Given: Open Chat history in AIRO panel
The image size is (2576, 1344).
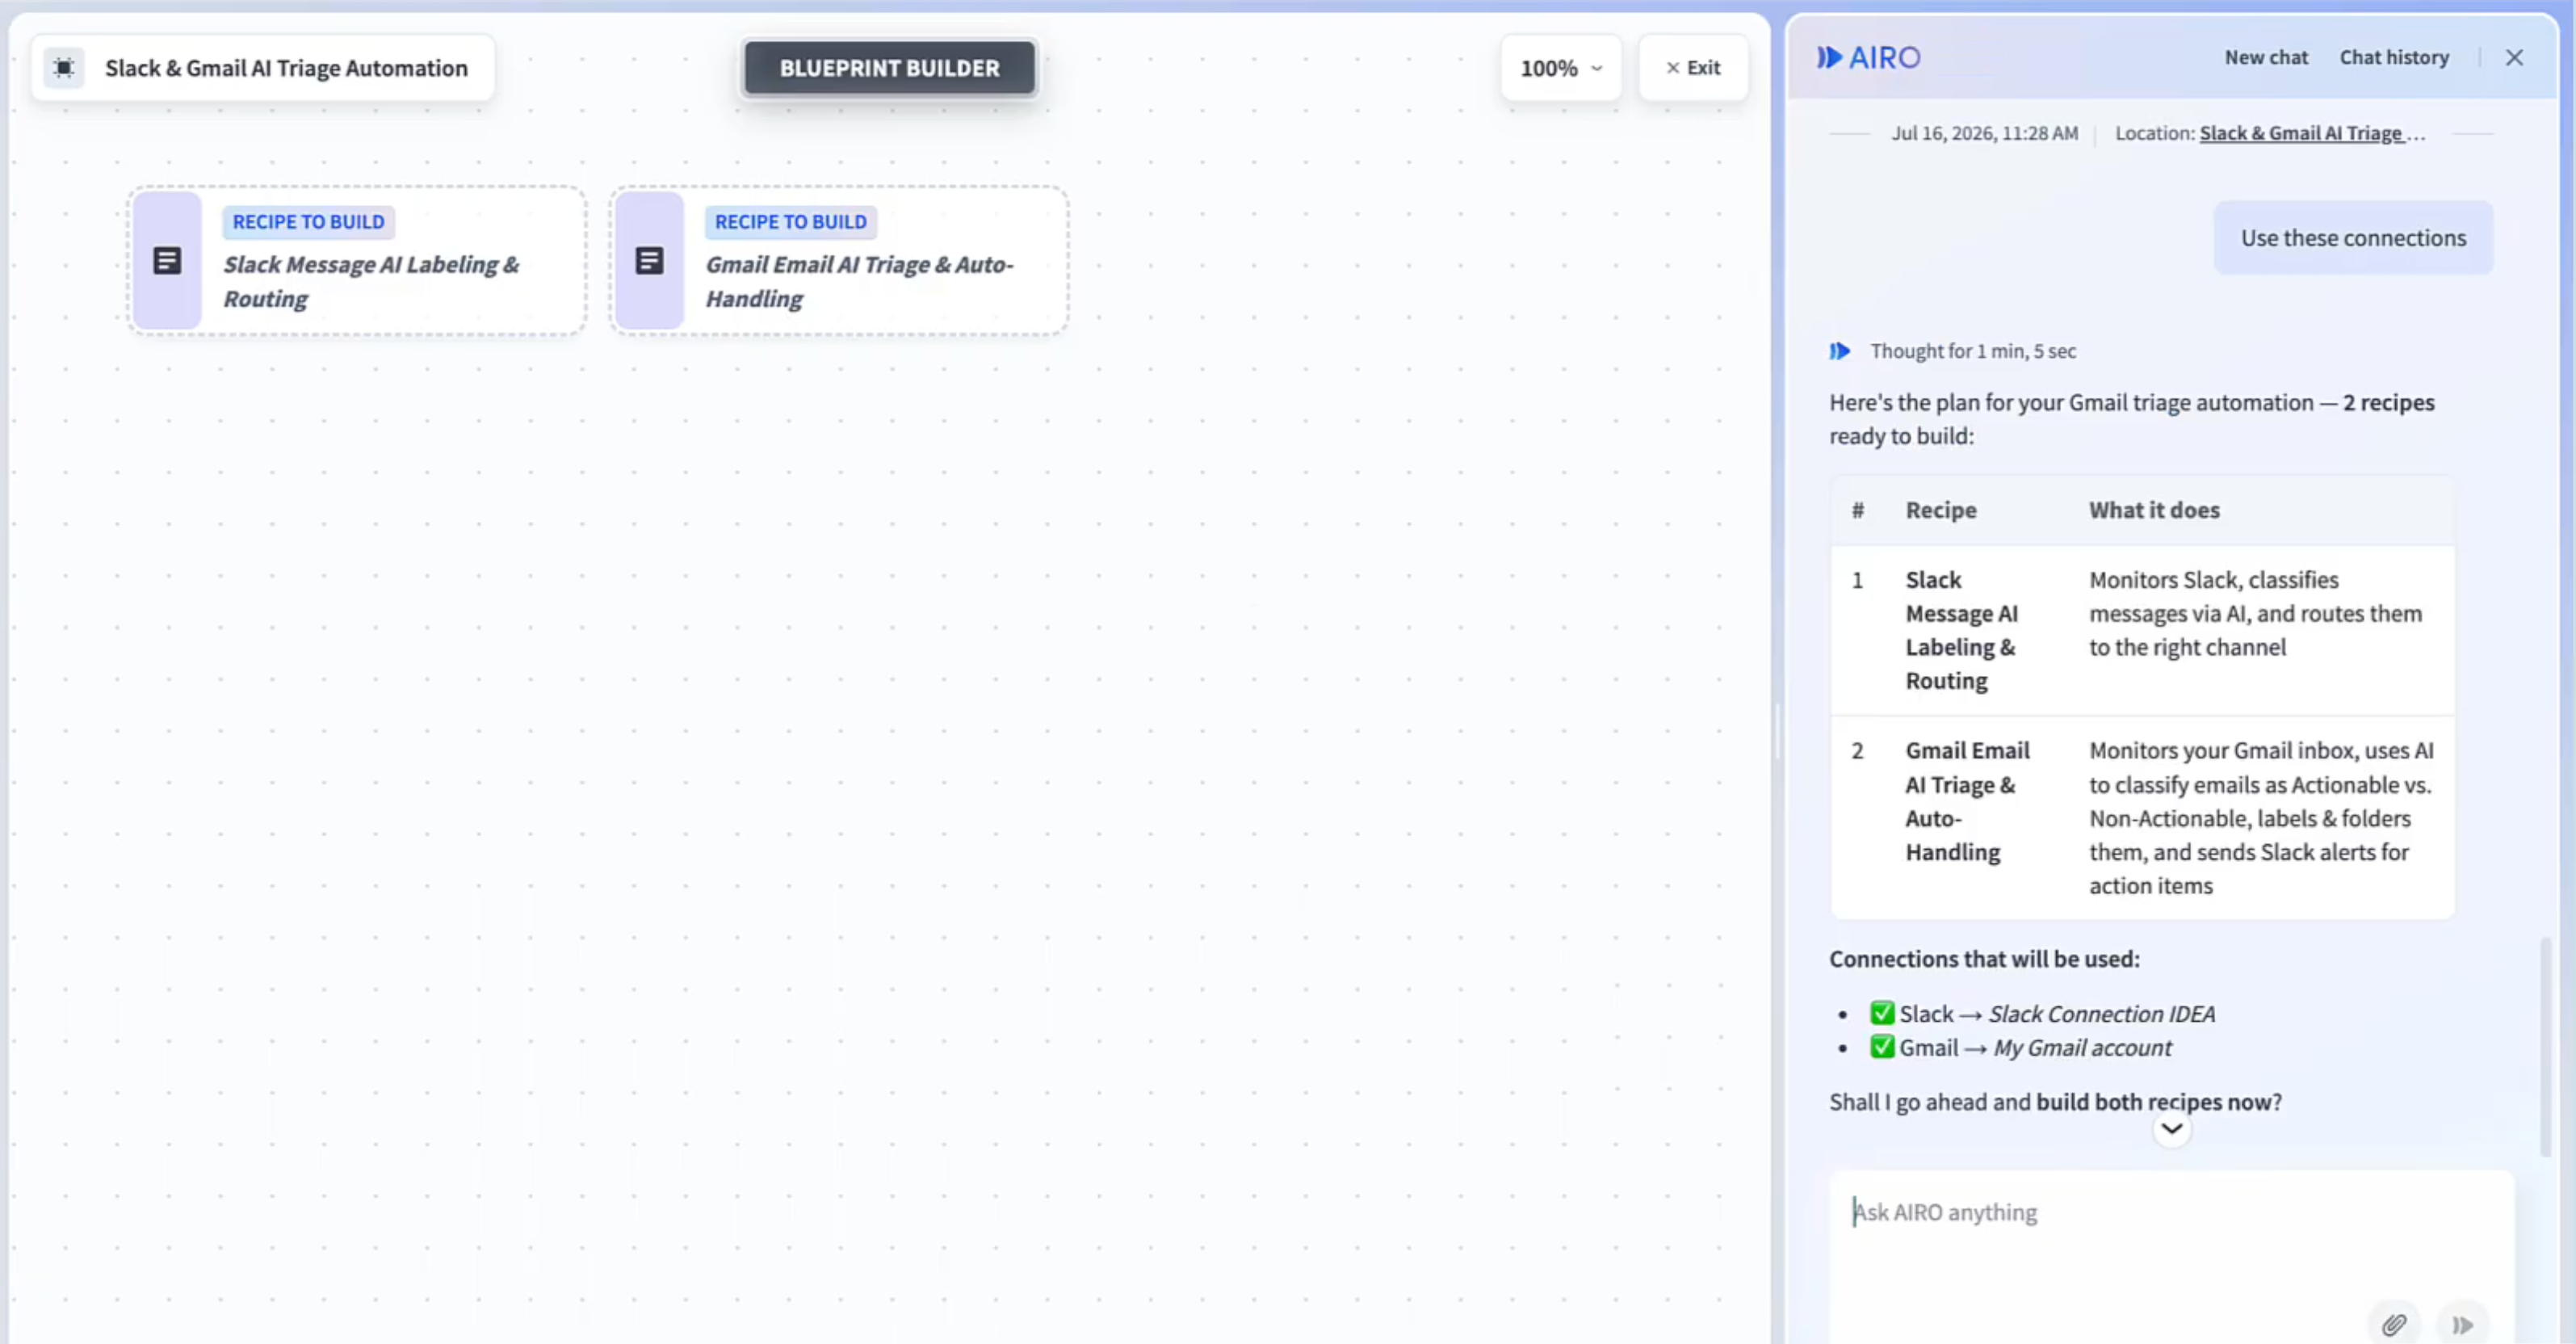Looking at the screenshot, I should (x=2394, y=57).
